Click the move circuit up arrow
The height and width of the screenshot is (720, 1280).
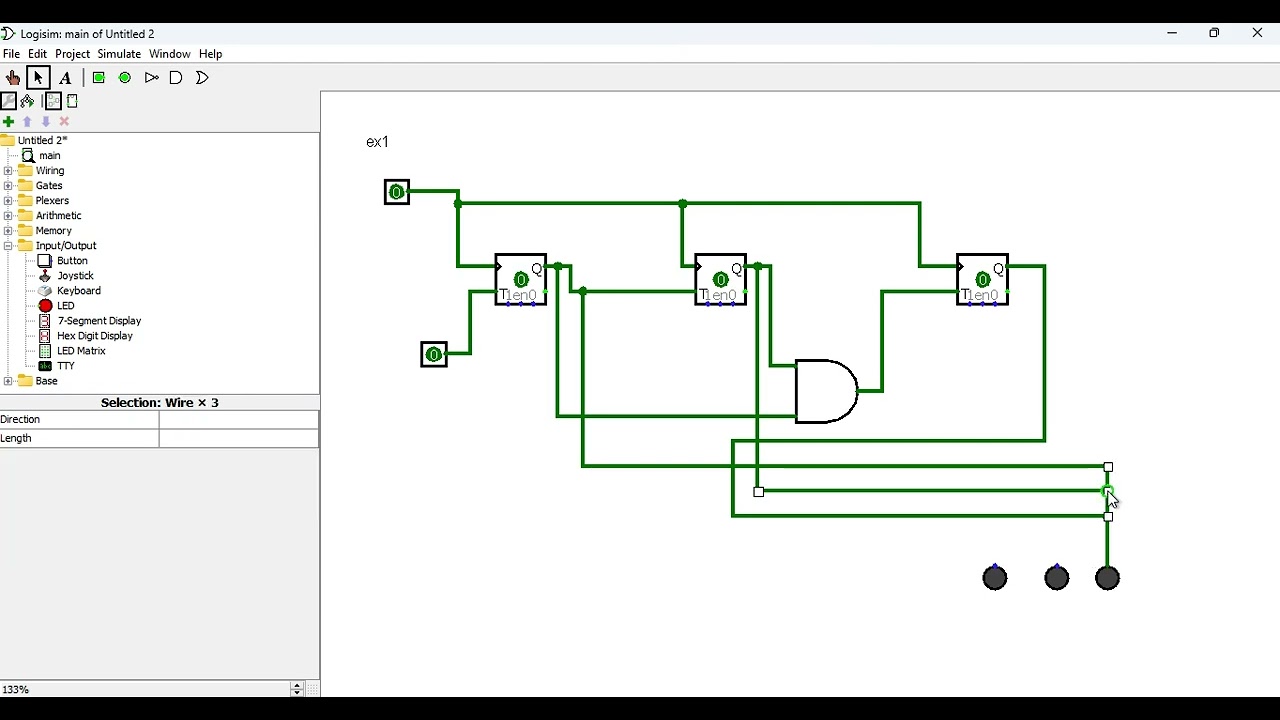(x=27, y=122)
